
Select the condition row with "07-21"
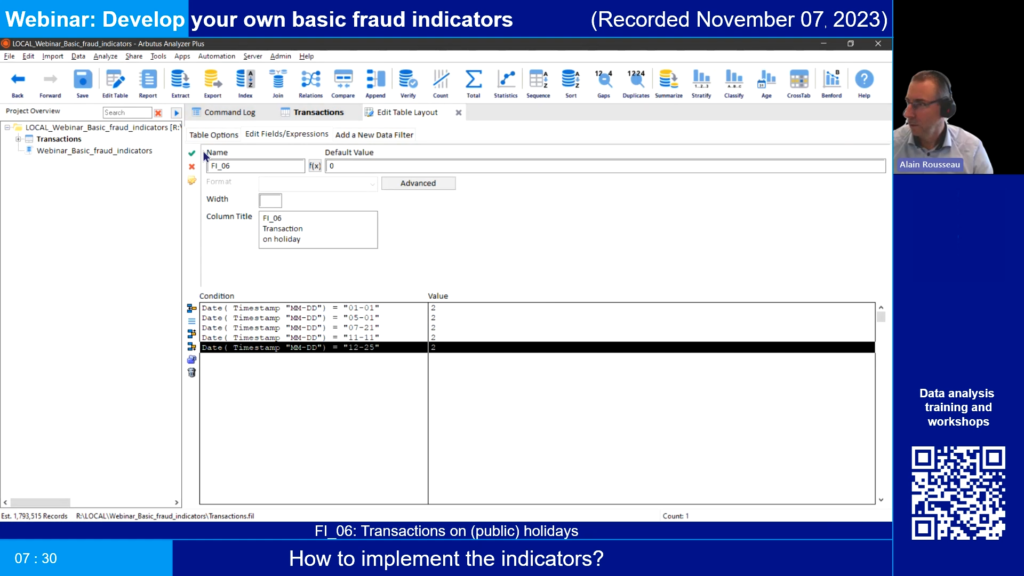click(537, 328)
